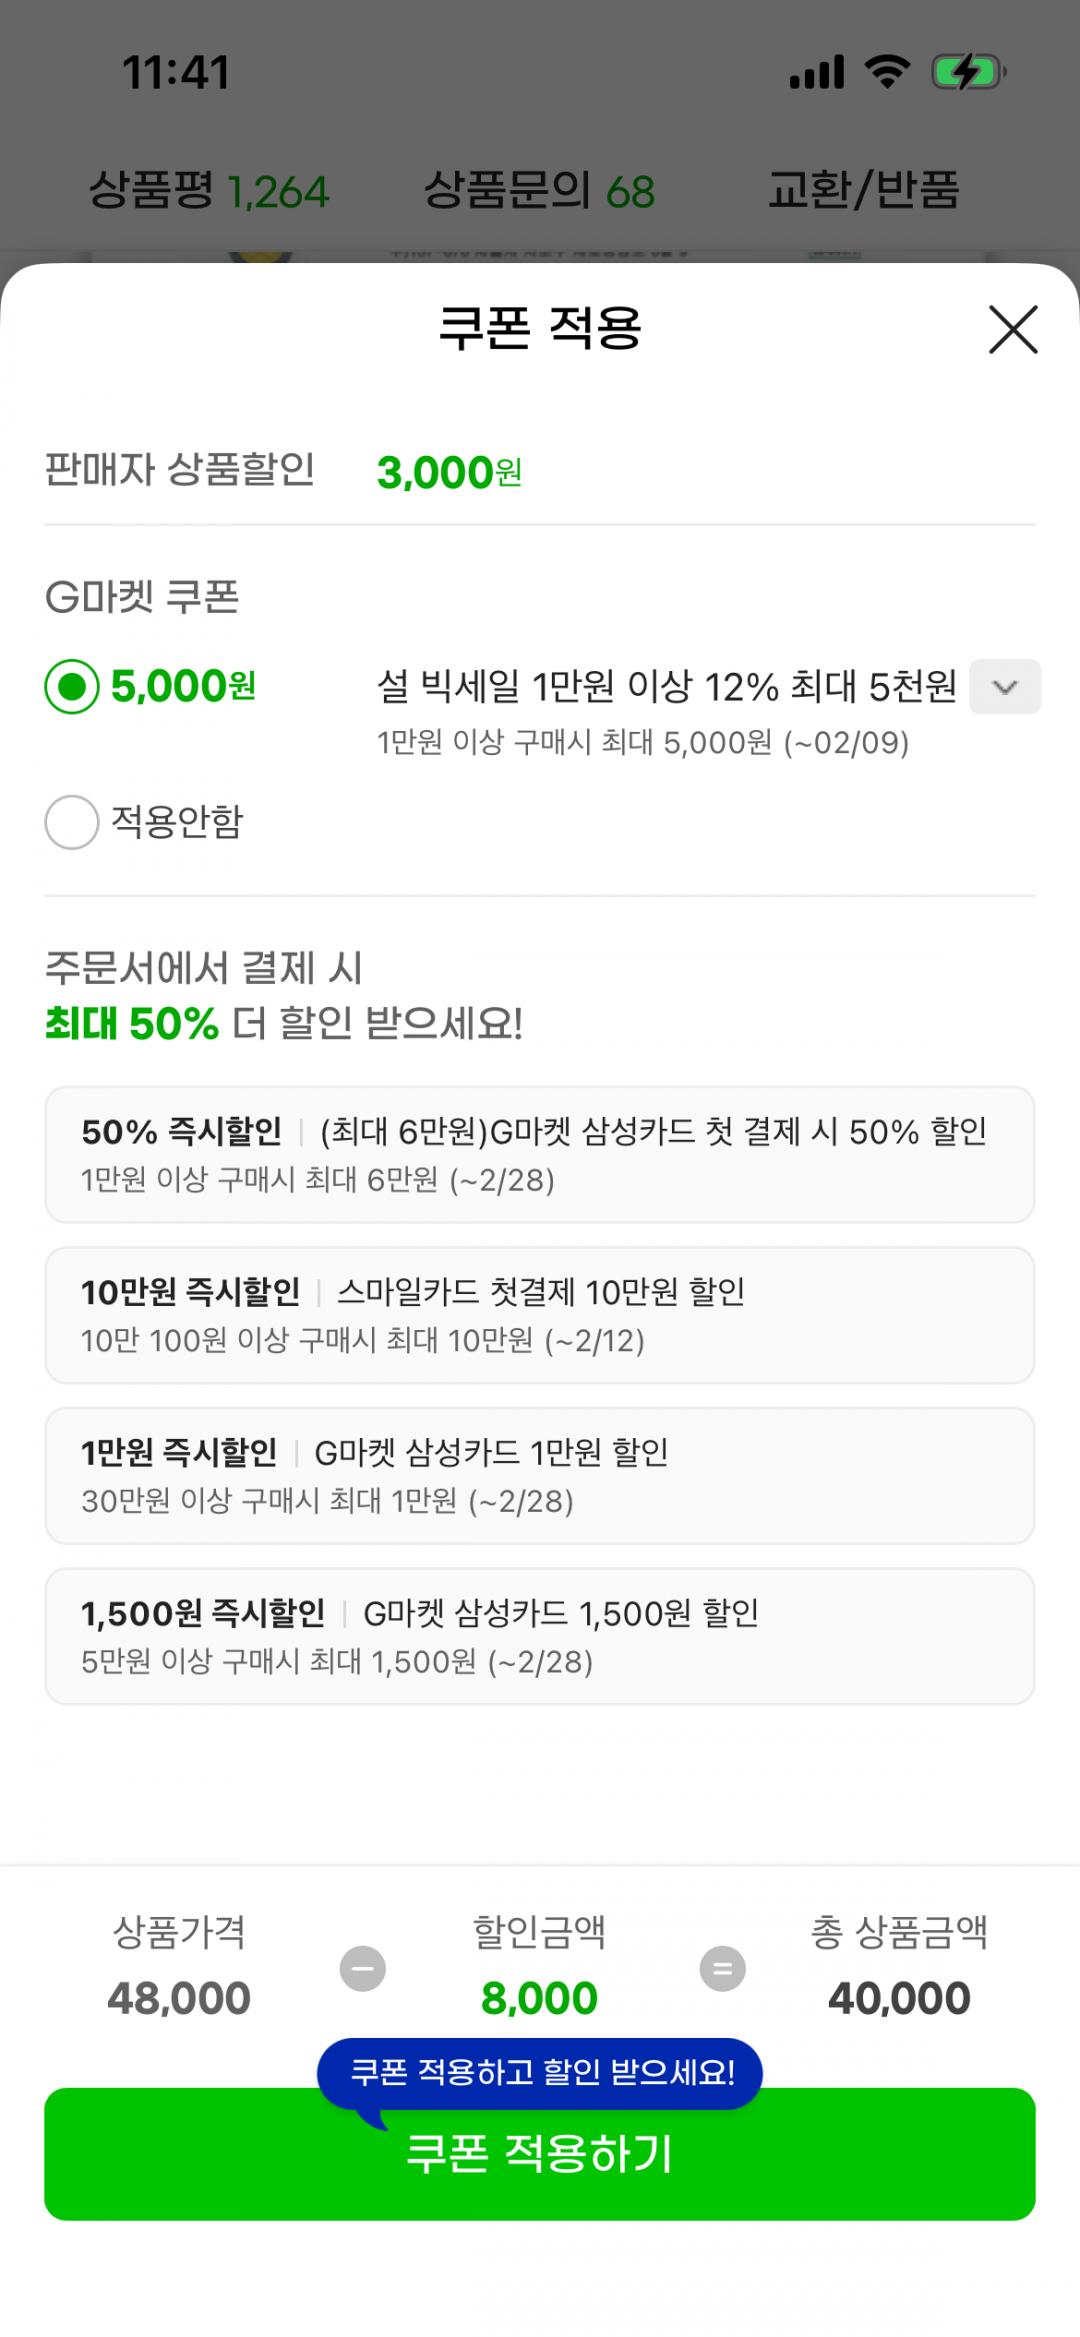Select the 적용안함 radio option
1080x2337 pixels.
(x=72, y=822)
